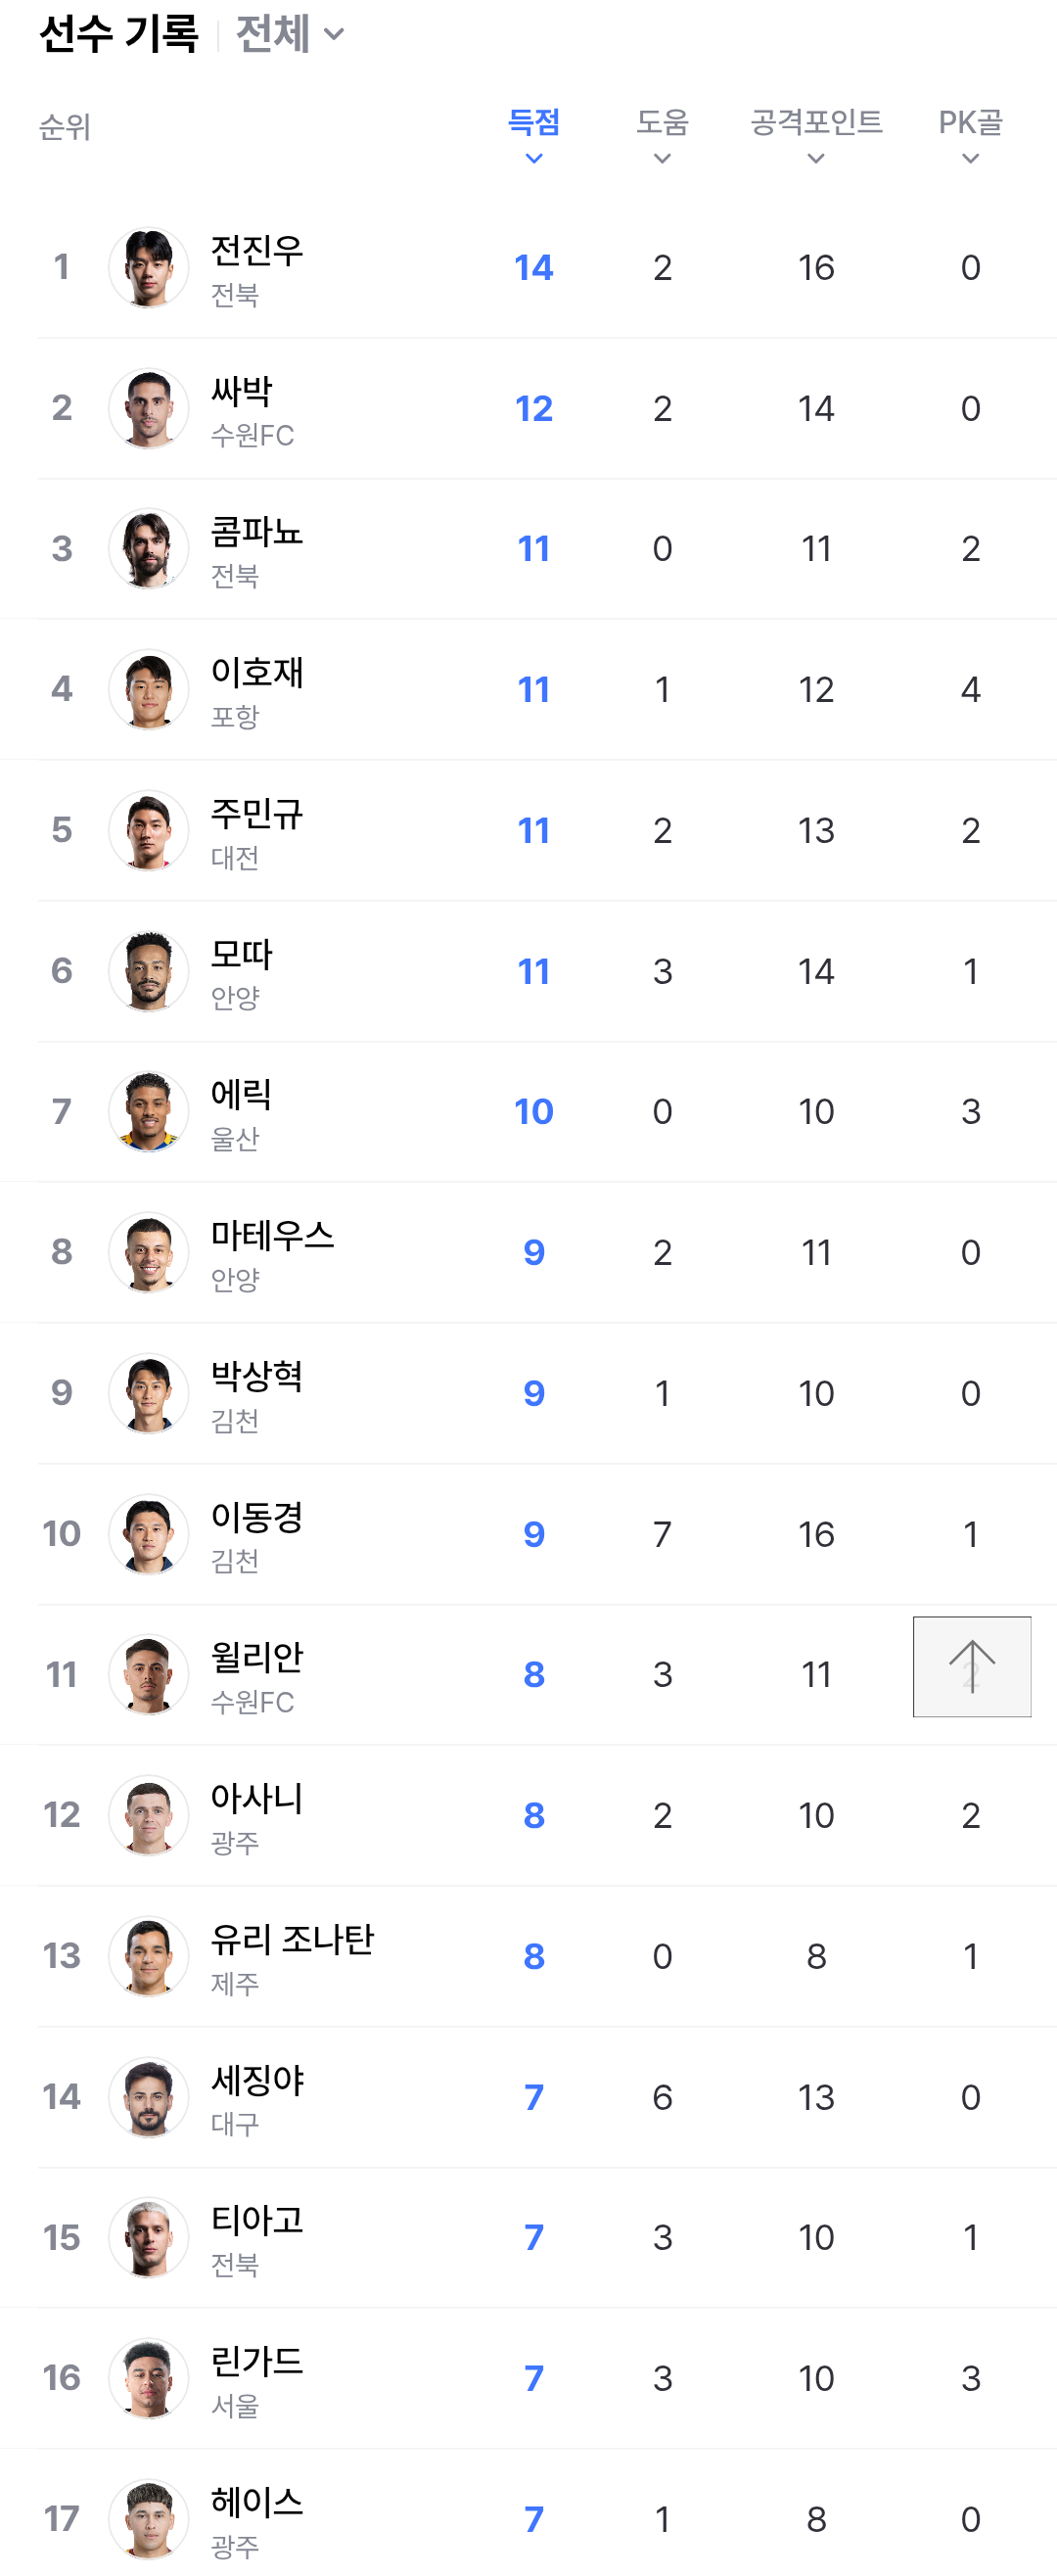Sort by 득점 column
The height and width of the screenshot is (2576, 1057).
coord(534,135)
